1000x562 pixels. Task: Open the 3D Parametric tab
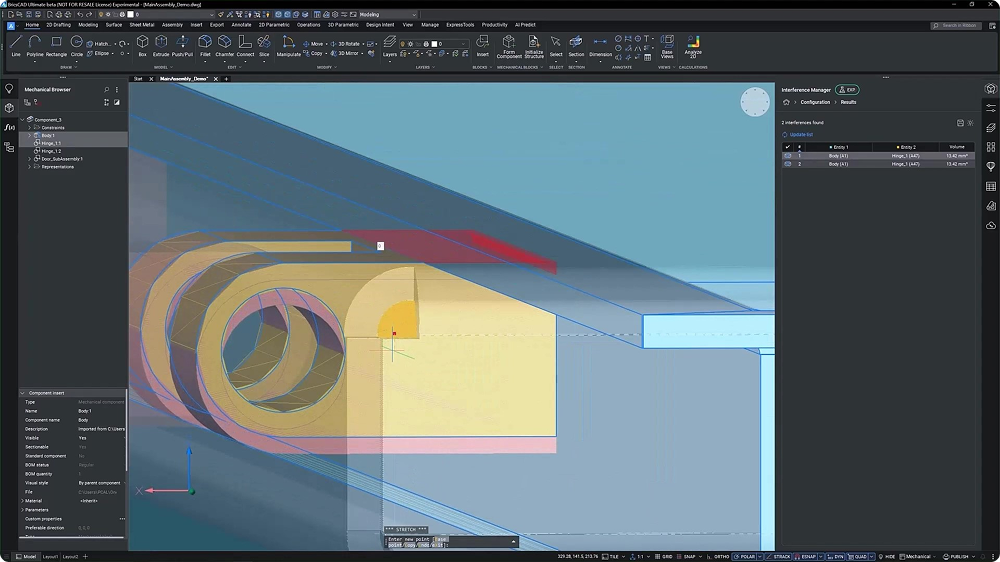[343, 25]
